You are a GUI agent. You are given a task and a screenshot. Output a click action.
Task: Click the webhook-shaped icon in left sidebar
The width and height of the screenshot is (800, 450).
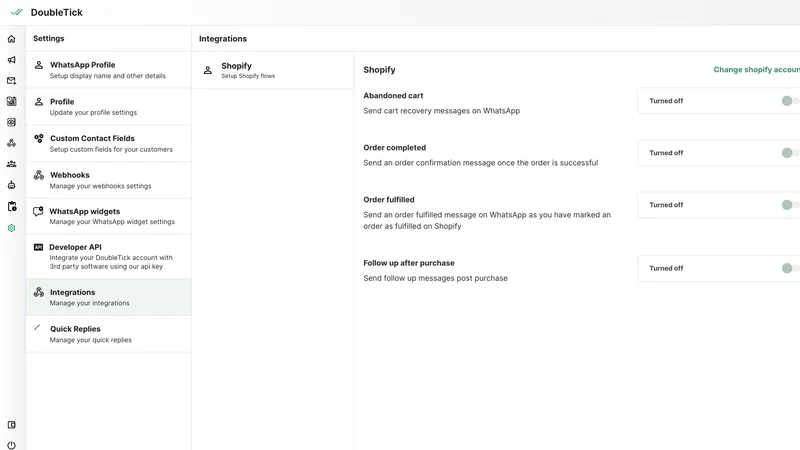coord(11,143)
